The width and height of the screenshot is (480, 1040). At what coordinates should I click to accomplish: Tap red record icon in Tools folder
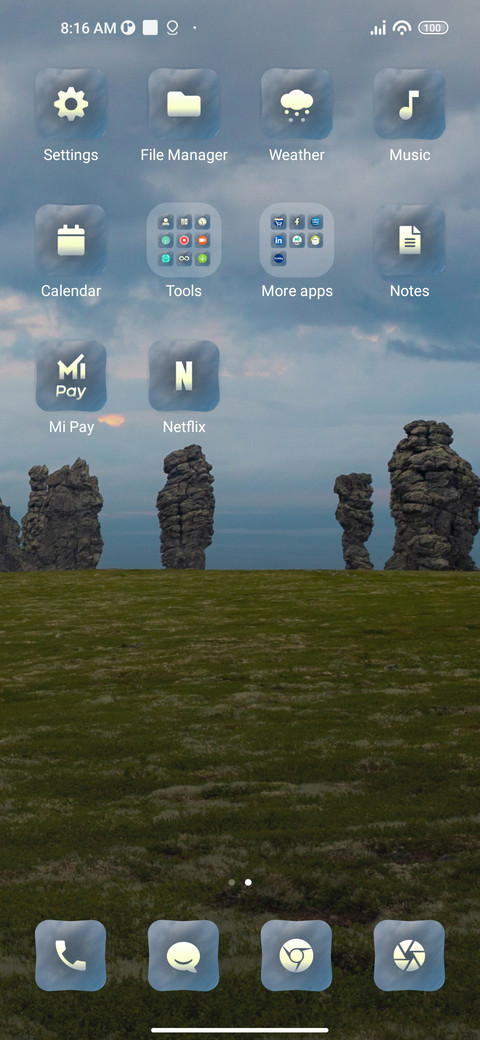coord(184,240)
